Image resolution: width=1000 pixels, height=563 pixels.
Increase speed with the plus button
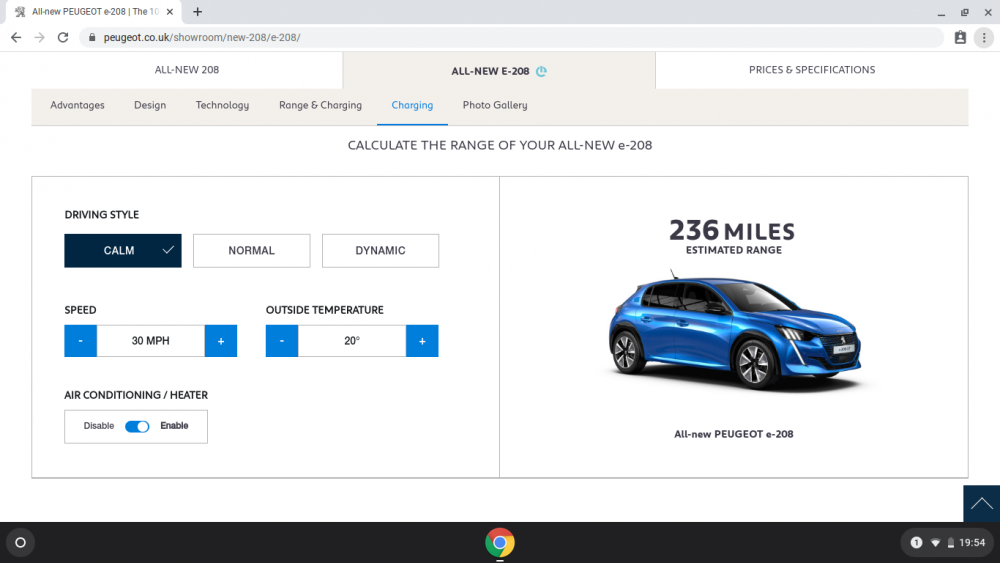[221, 341]
